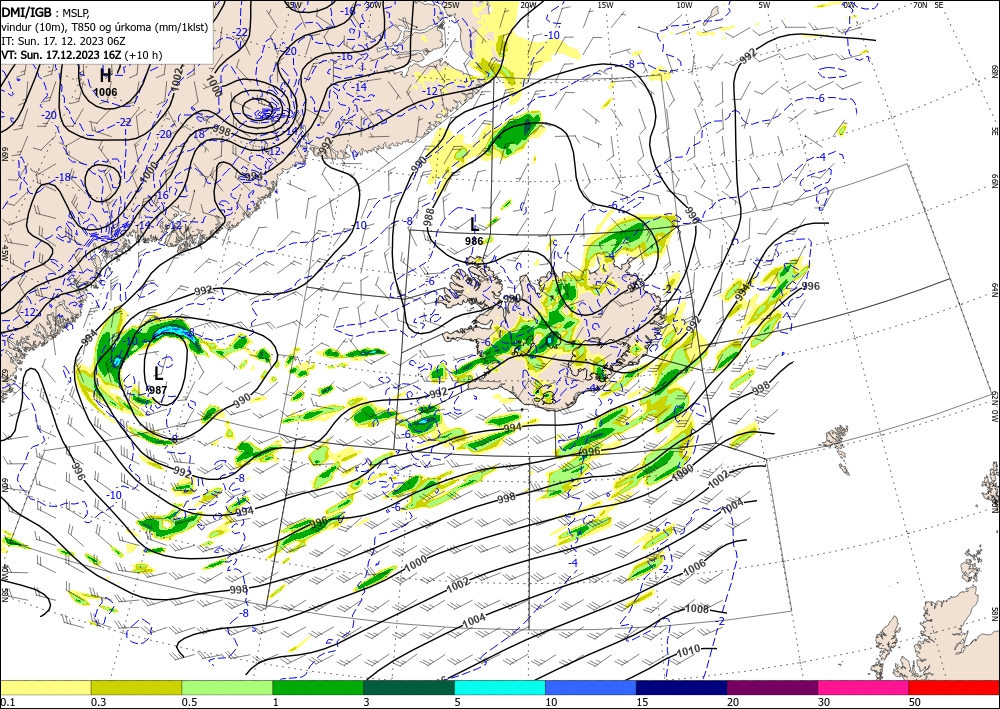The height and width of the screenshot is (709, 1000).
Task: Select the green 1–3 mm legend band
Action: pos(318,687)
